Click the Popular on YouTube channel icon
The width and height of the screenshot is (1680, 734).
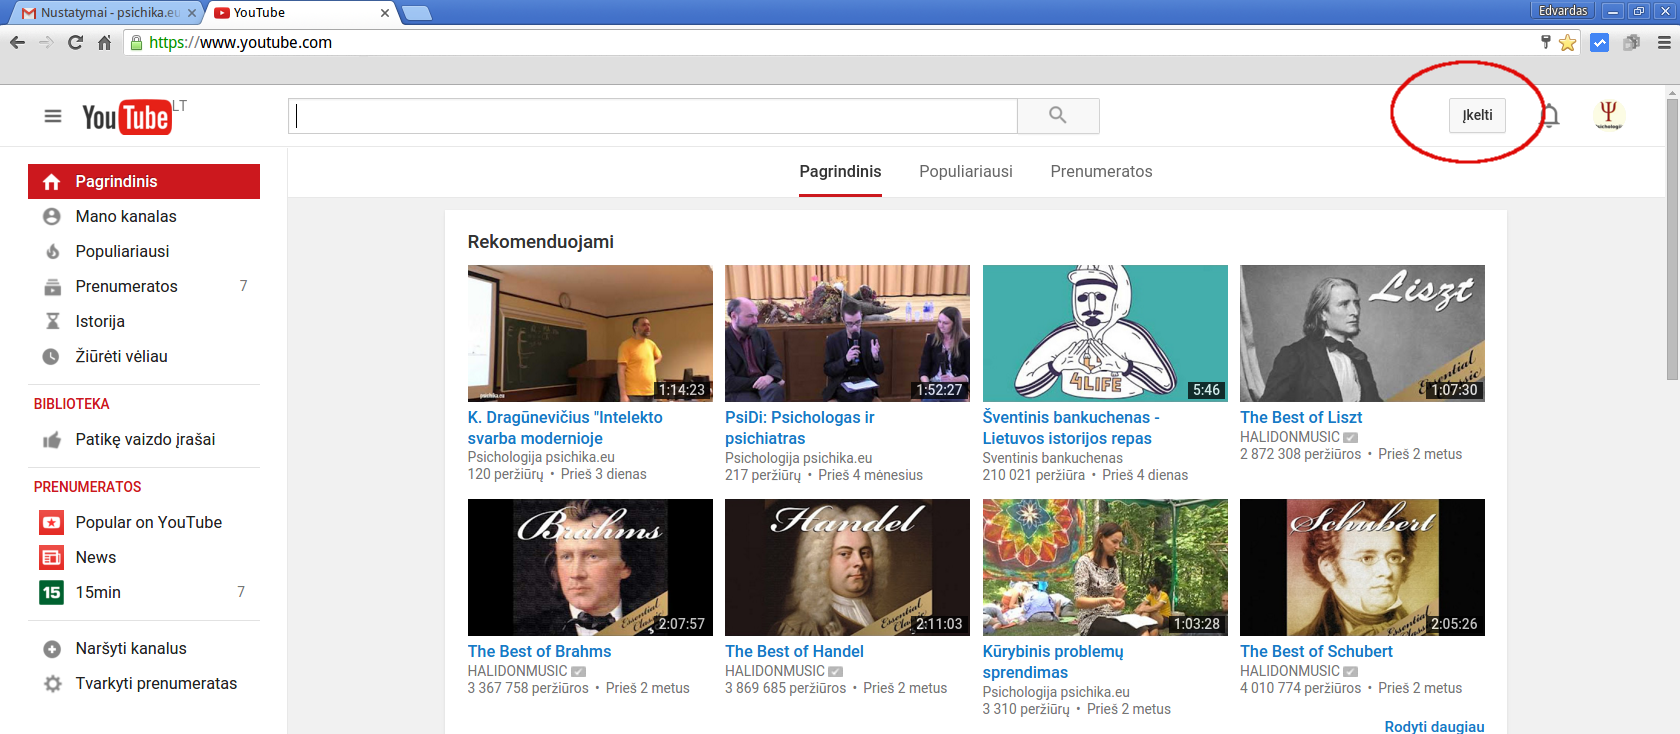point(51,522)
